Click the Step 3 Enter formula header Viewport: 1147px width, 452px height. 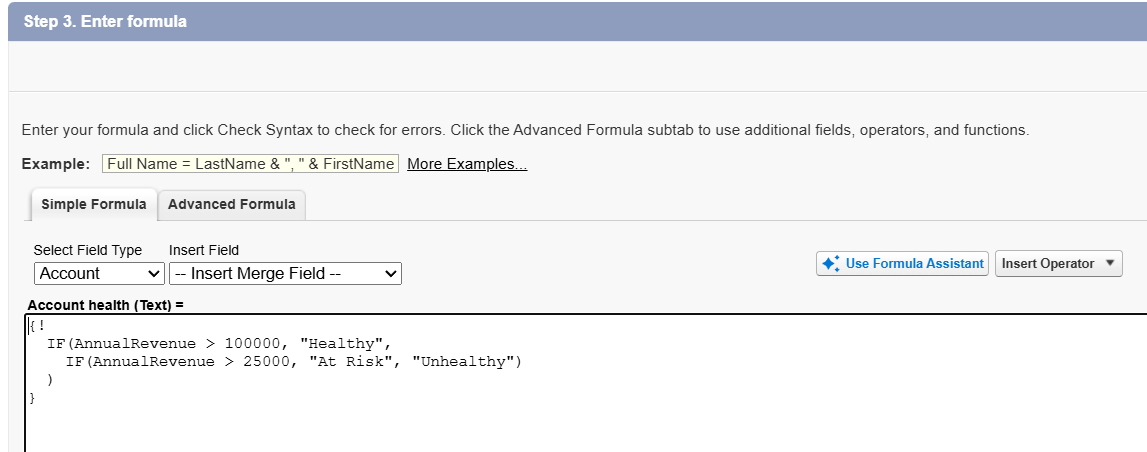(105, 21)
